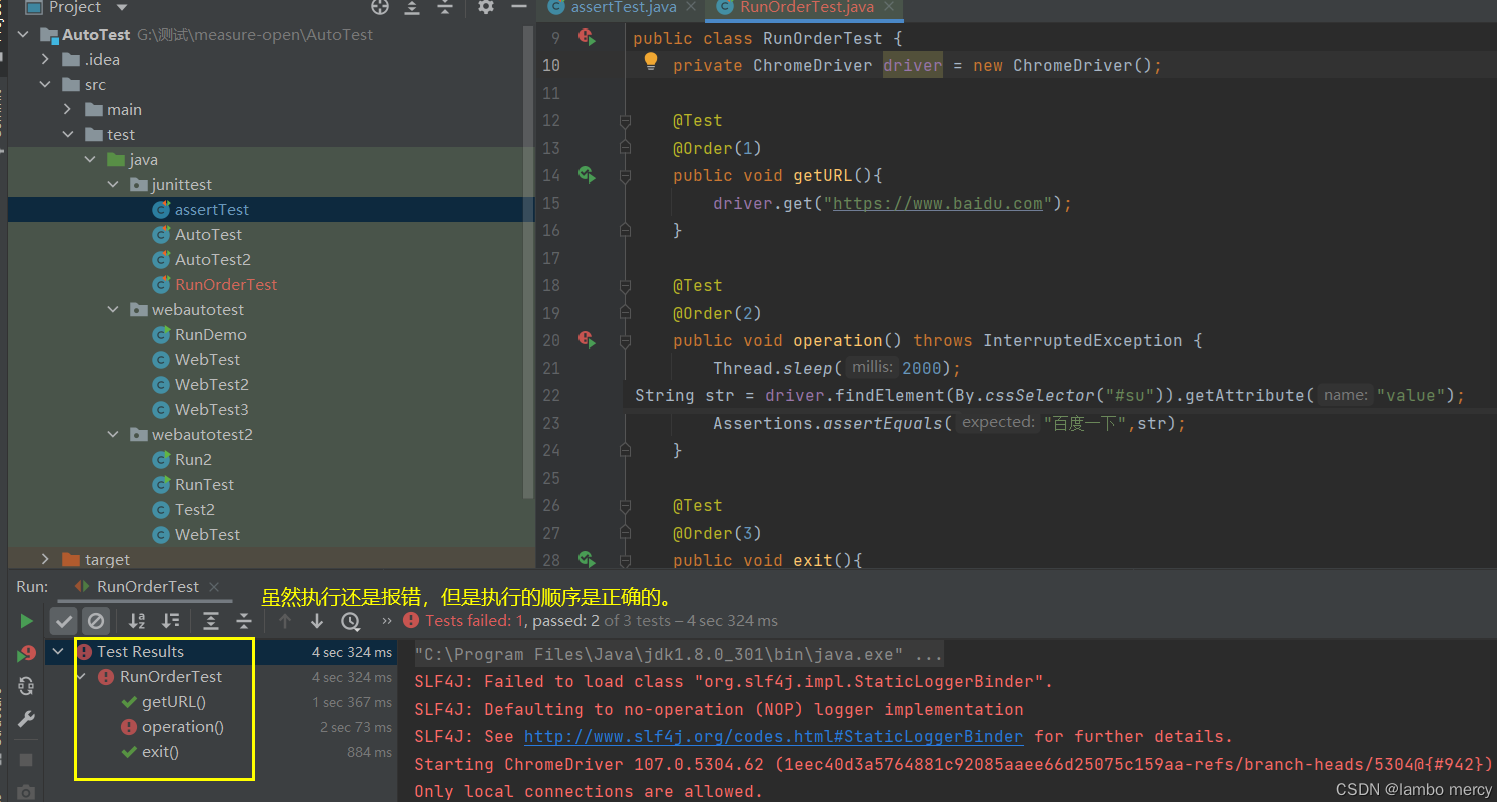Click the wrench settings icon in Run panel
Viewport: 1509px width, 809px height.
point(26,719)
